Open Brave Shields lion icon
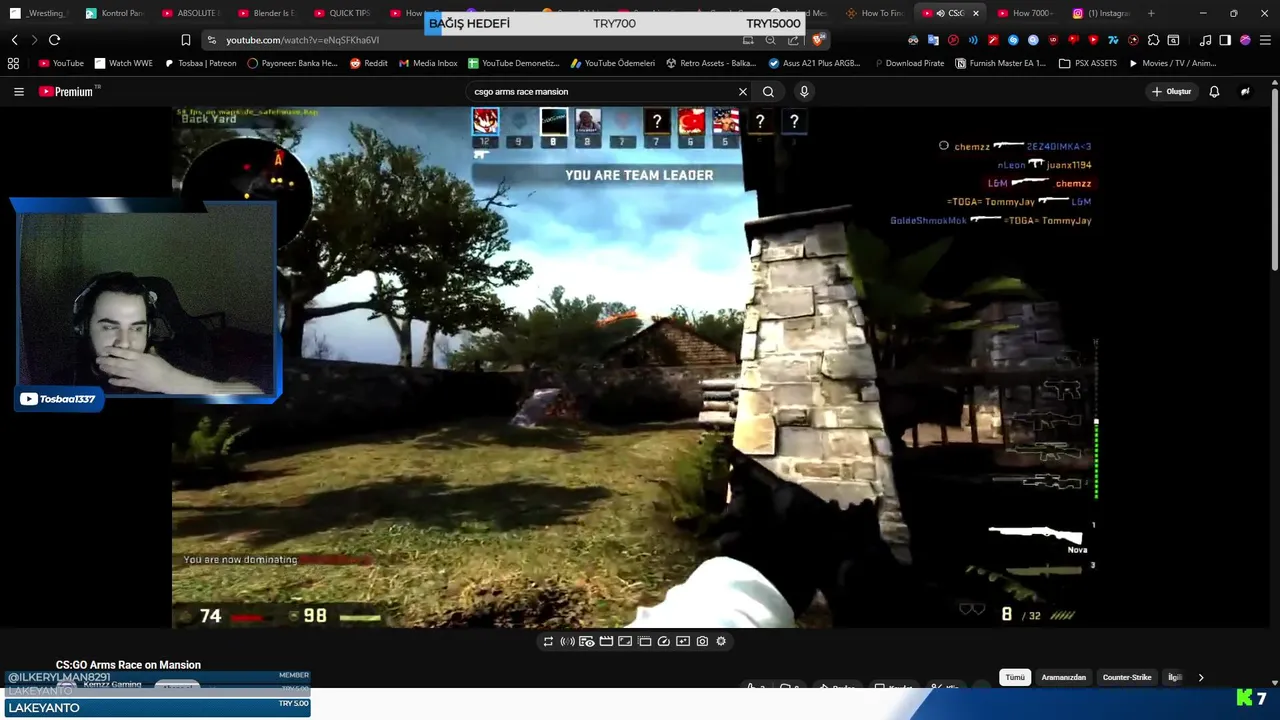 [818, 39]
